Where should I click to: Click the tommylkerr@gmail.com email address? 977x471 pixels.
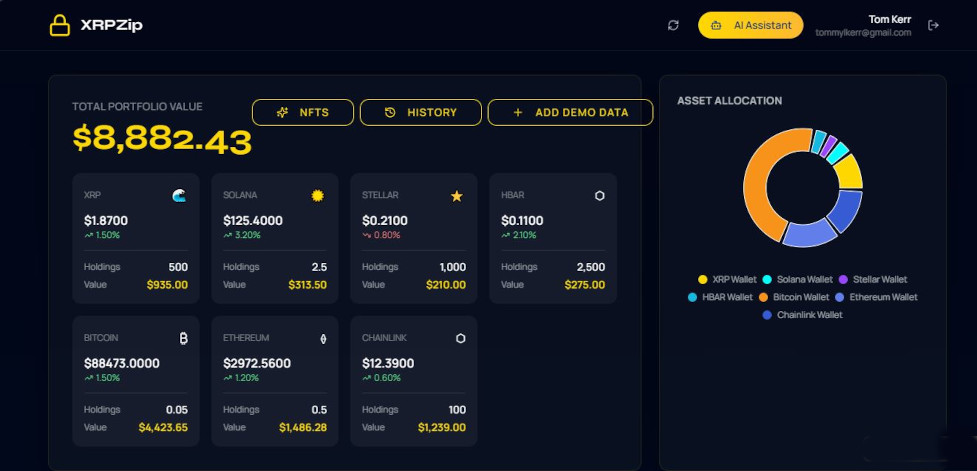[864, 33]
